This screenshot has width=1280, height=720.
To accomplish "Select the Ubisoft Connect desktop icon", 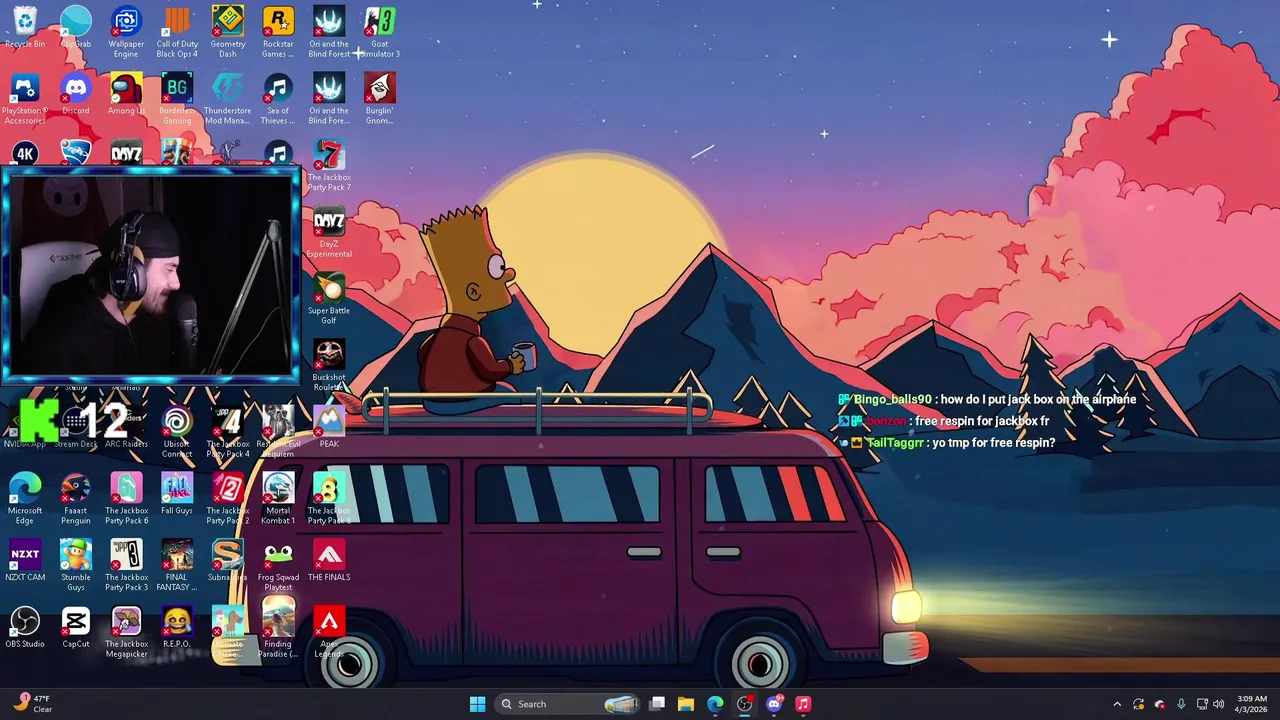I will (177, 432).
